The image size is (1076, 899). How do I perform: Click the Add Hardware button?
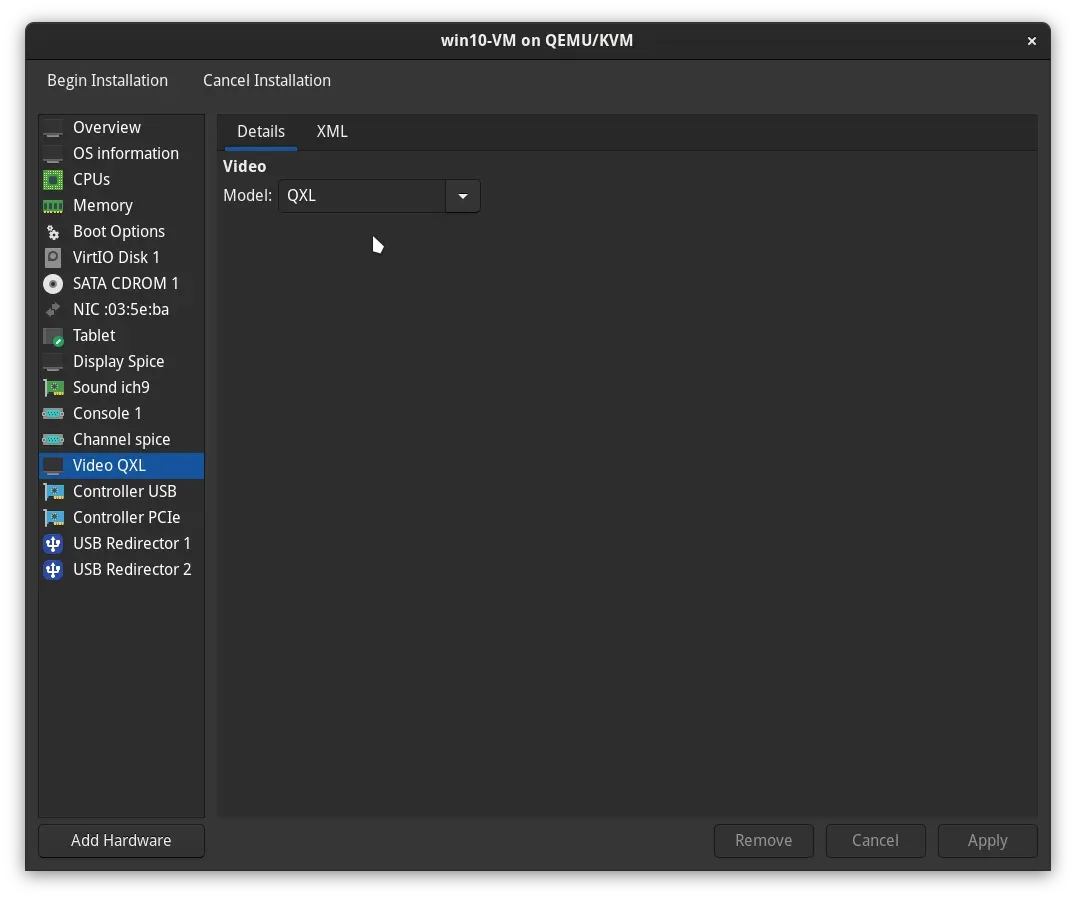[x=121, y=841]
